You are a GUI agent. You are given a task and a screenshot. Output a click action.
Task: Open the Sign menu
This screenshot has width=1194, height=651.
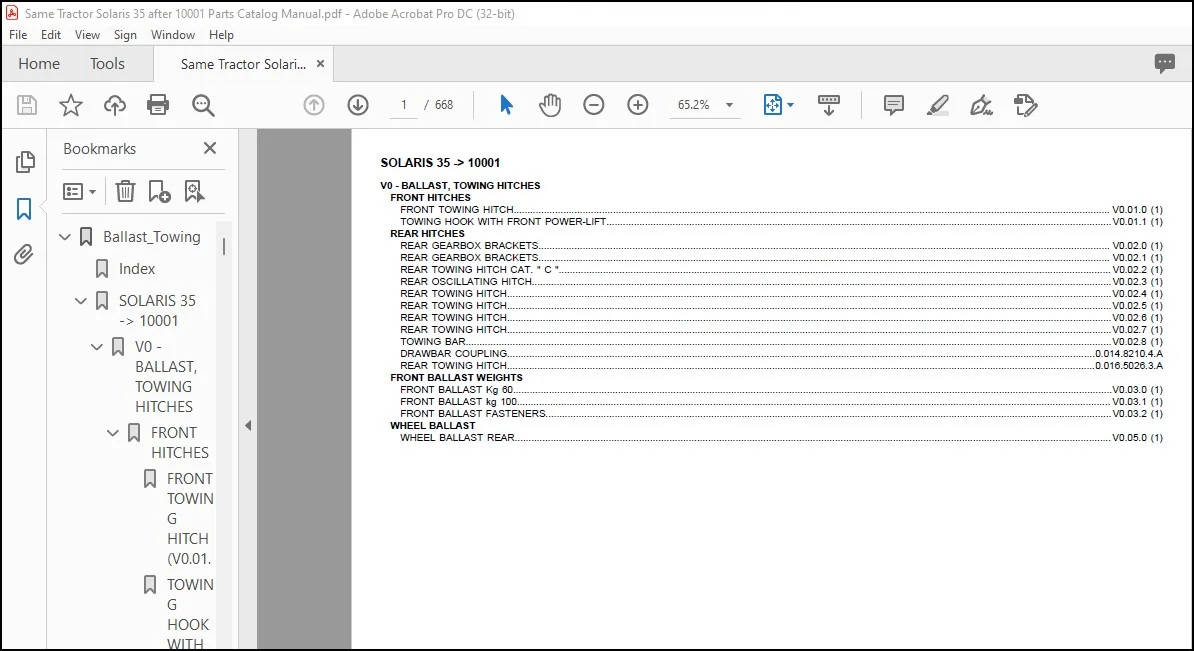(x=126, y=35)
